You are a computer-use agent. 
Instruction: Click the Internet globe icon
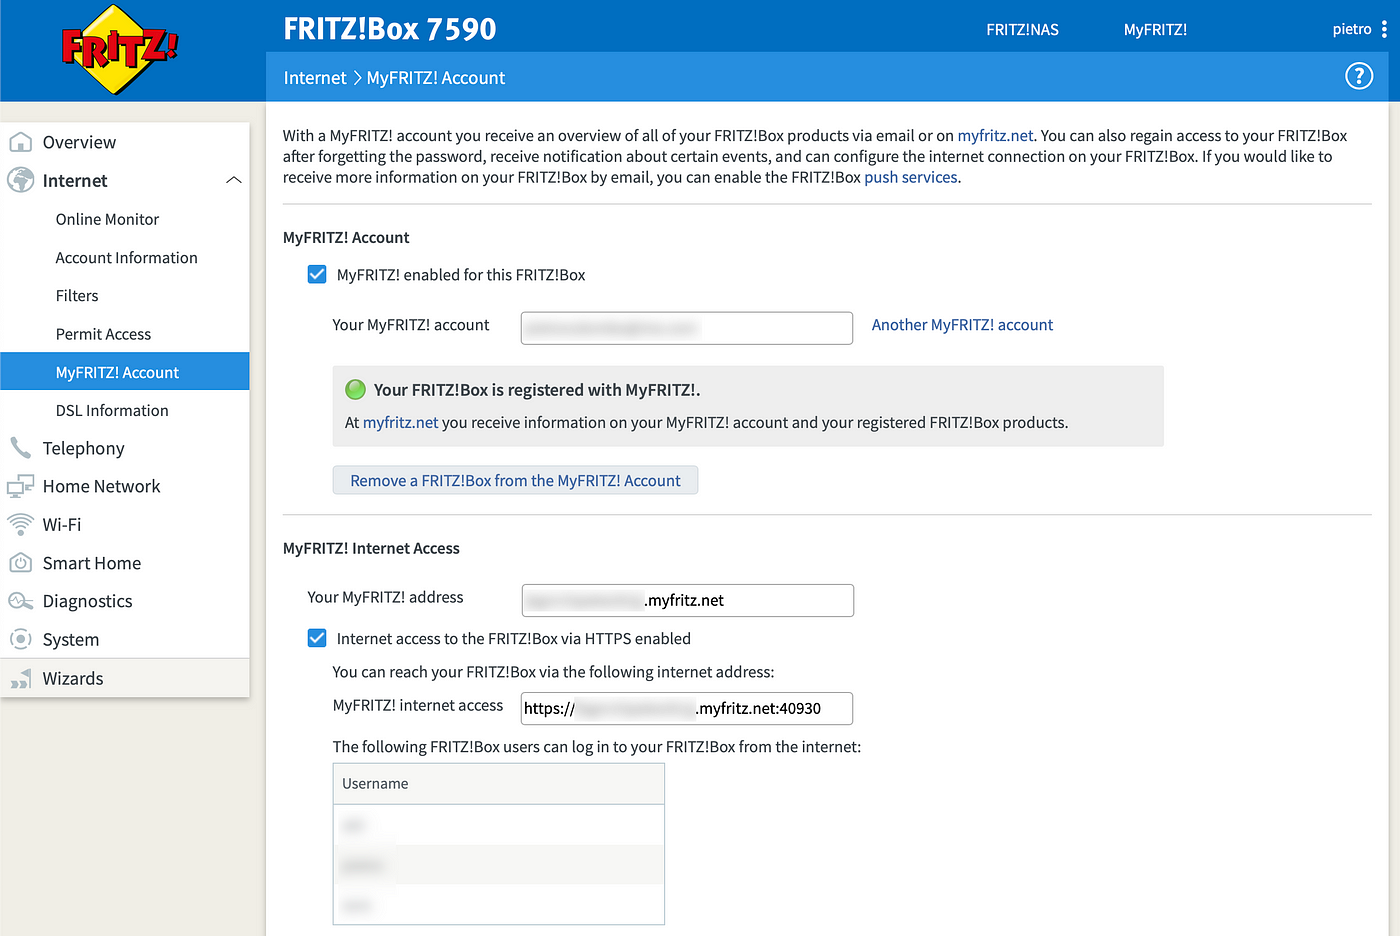[20, 180]
